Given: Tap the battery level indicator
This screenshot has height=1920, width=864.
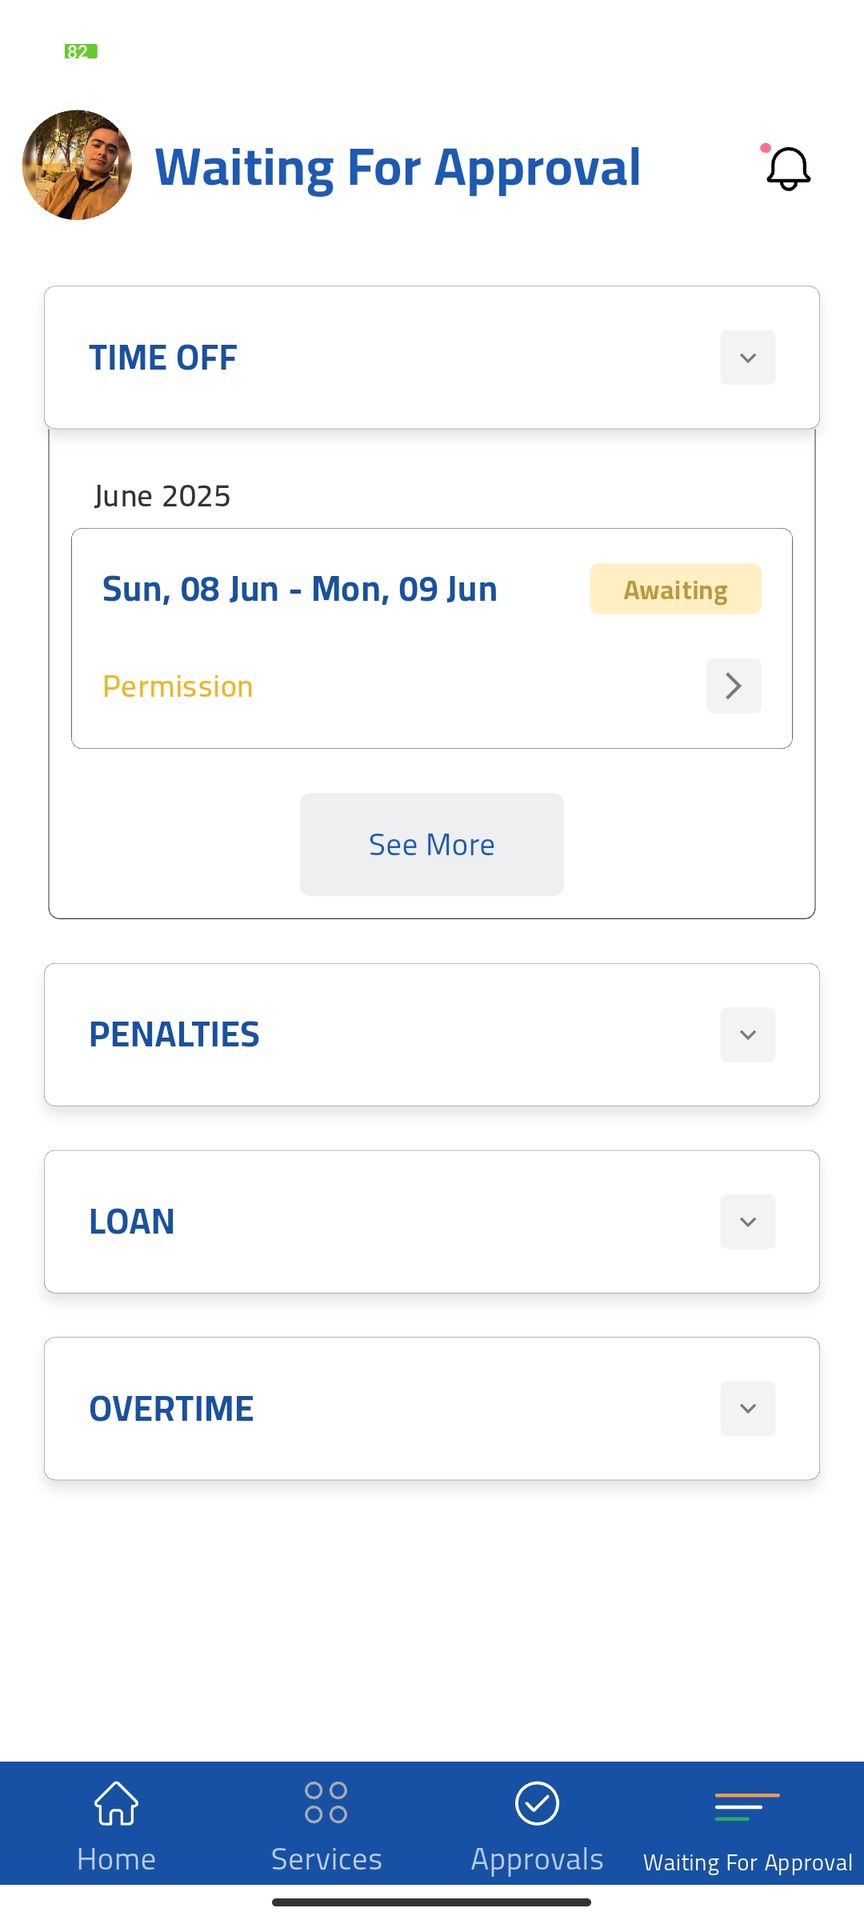Looking at the screenshot, I should click(x=81, y=51).
